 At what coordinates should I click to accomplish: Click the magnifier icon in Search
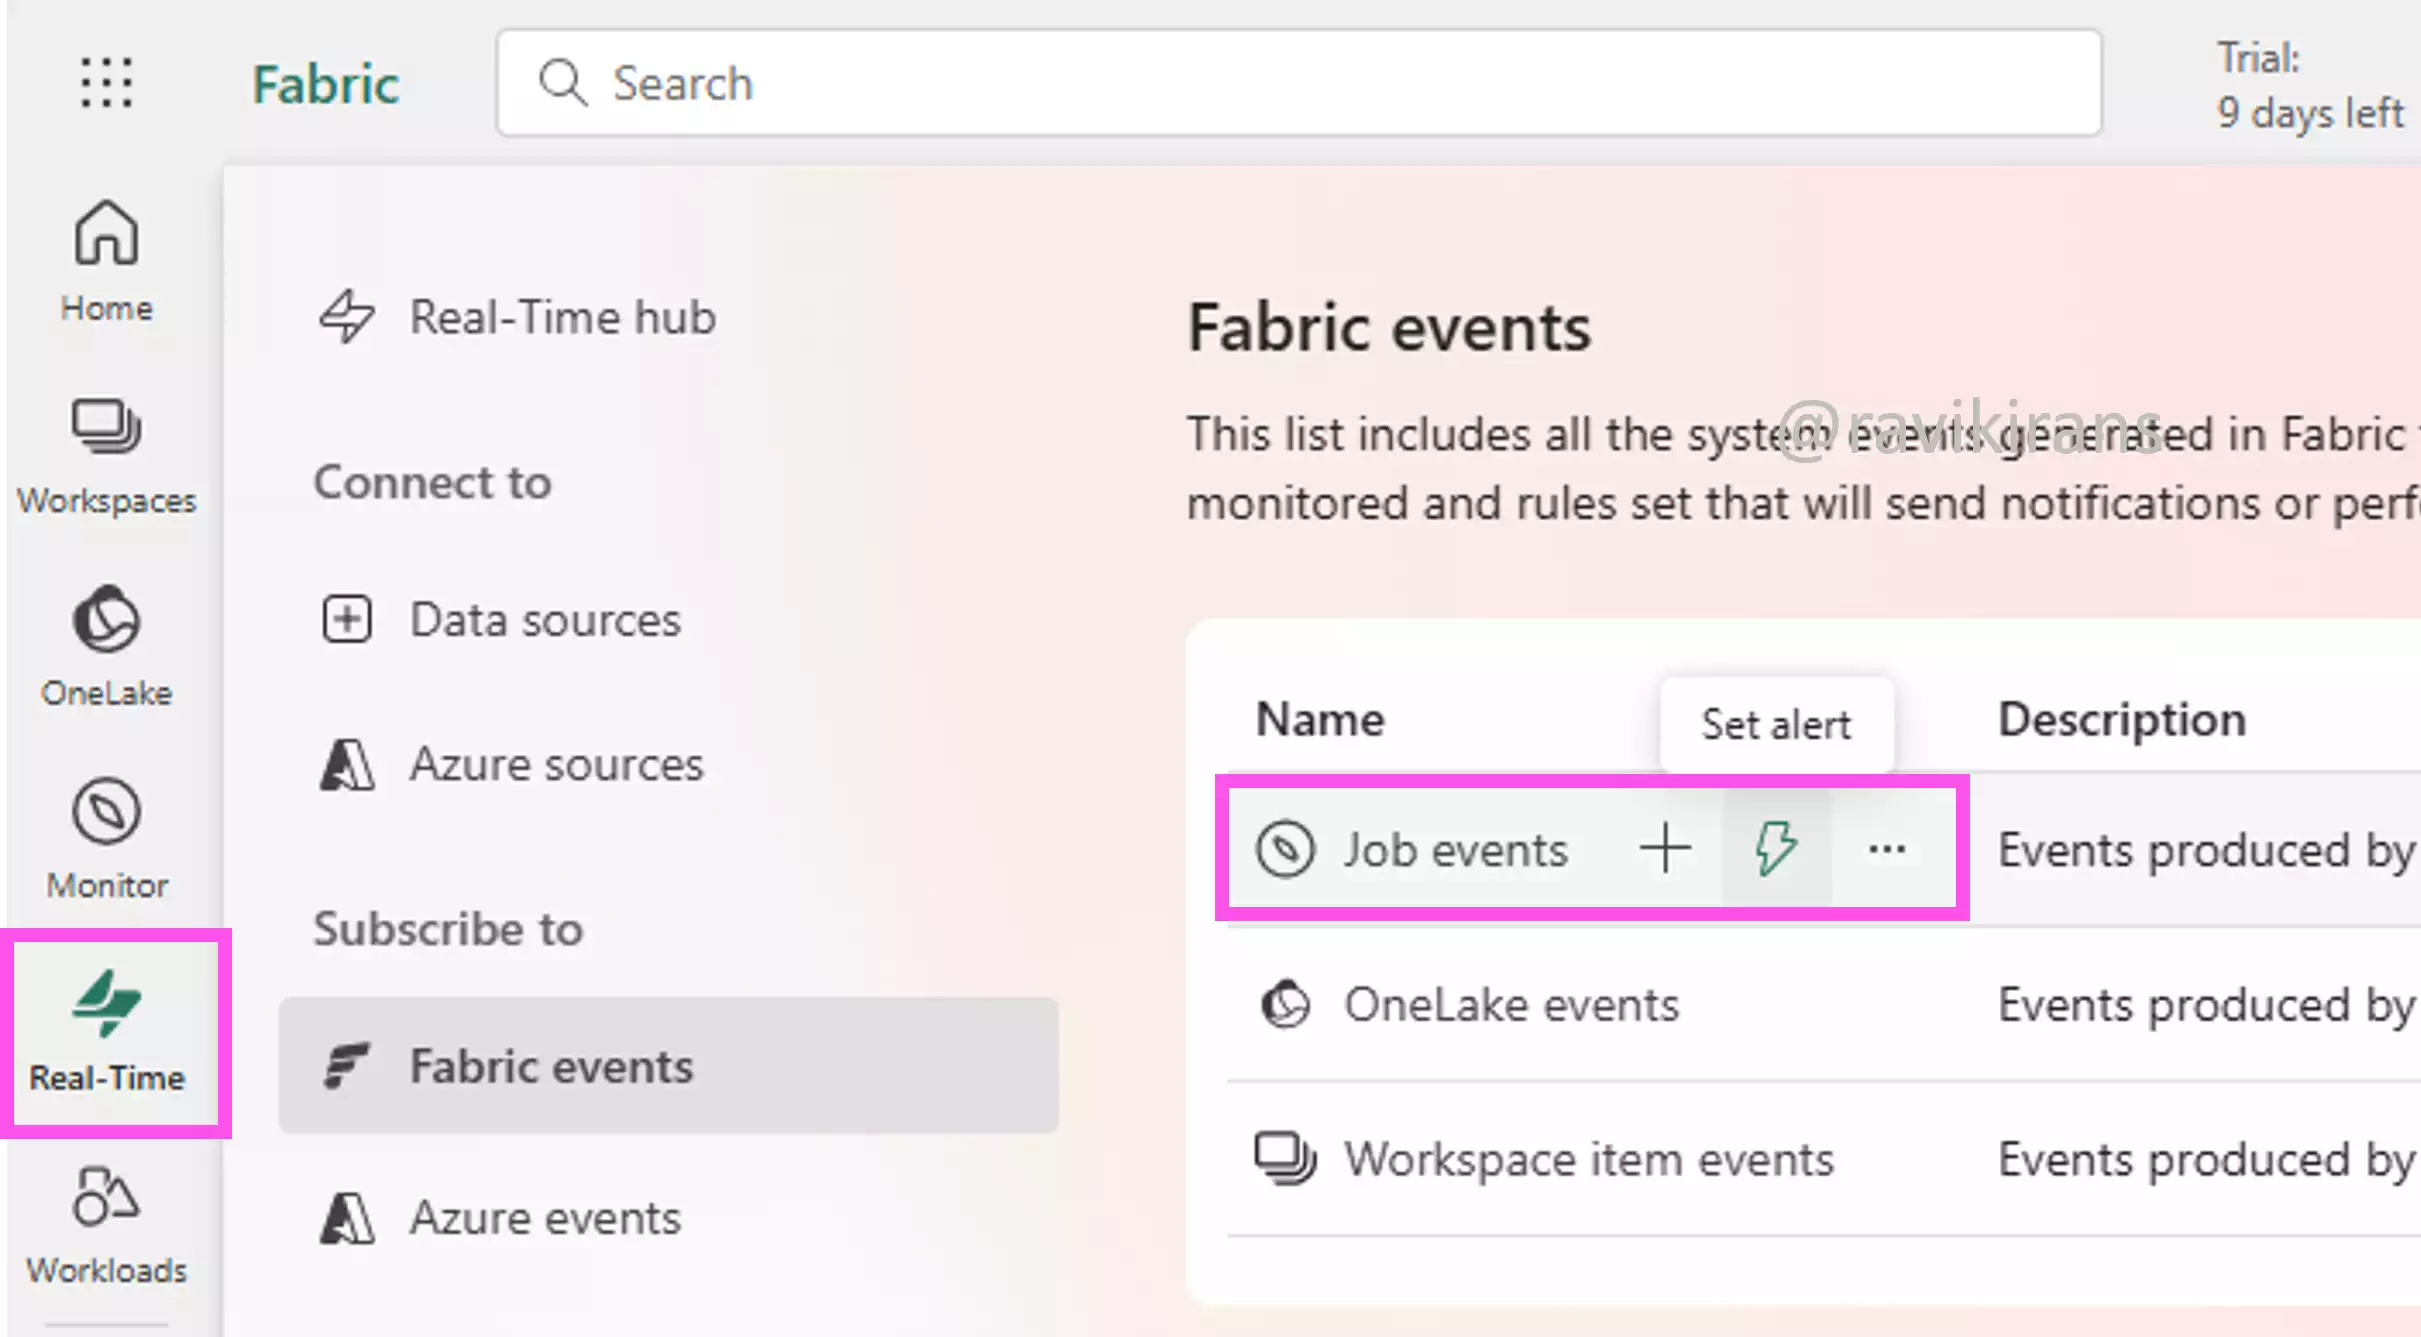coord(563,82)
